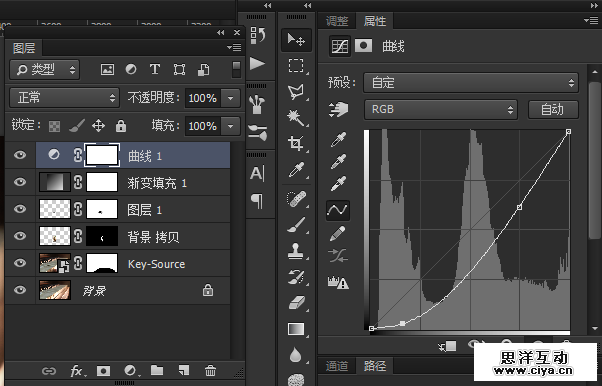
Task: Open the Brush Presets panel icon
Action: (257, 104)
